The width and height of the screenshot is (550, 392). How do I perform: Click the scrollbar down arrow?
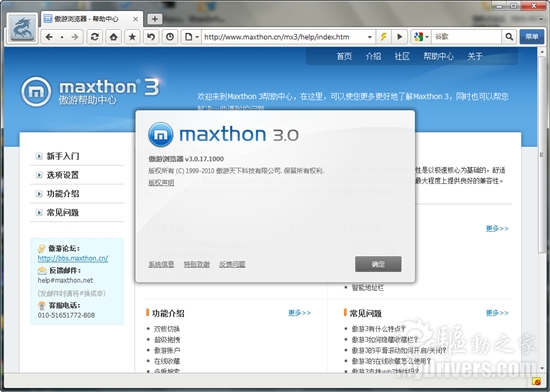coord(541,368)
